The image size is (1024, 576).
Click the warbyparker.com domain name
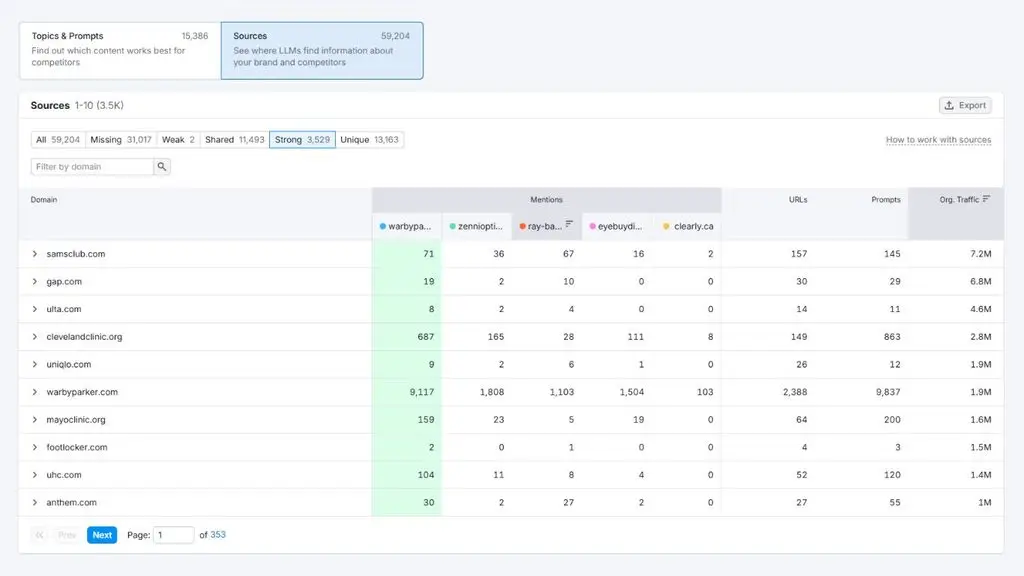coord(82,392)
